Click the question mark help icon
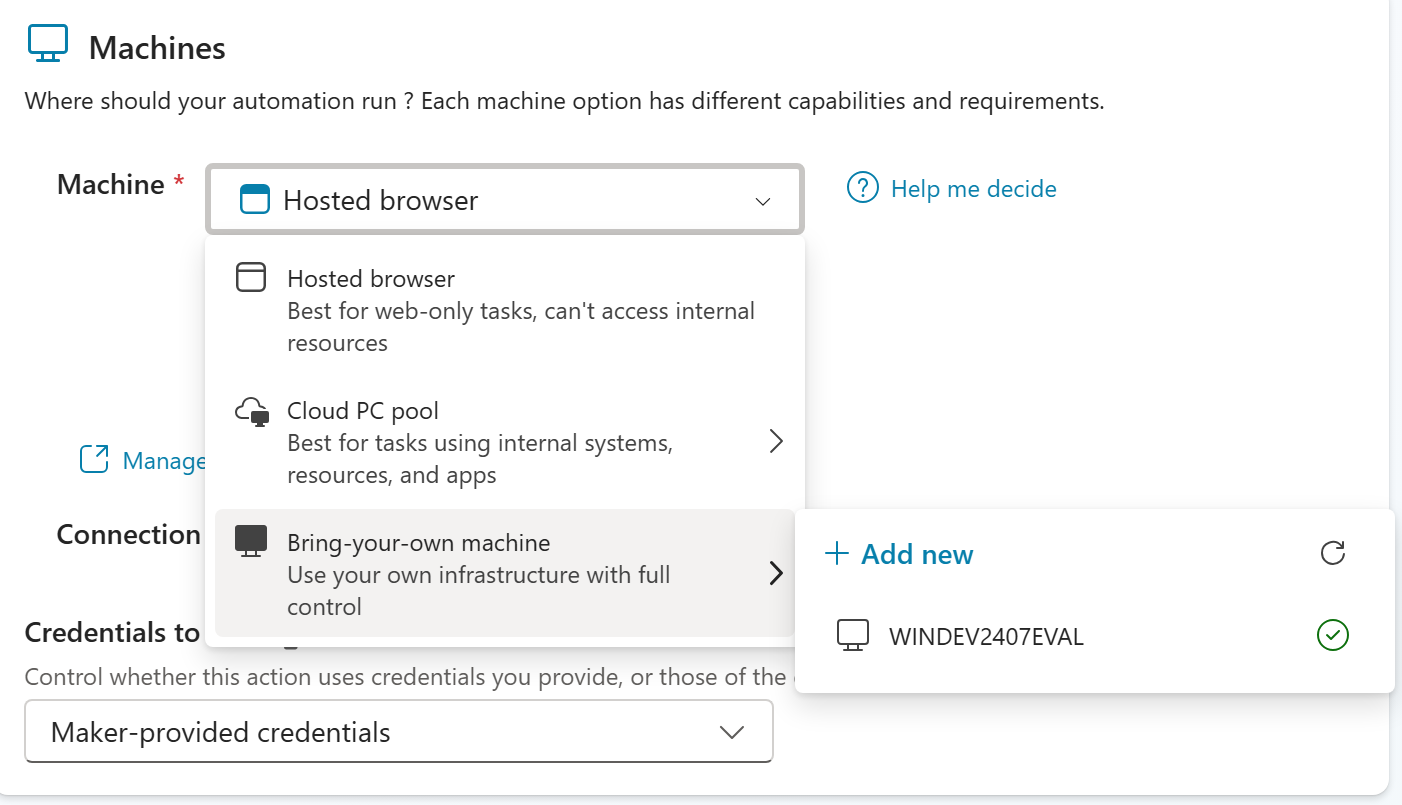The width and height of the screenshot is (1402, 805). coord(862,188)
